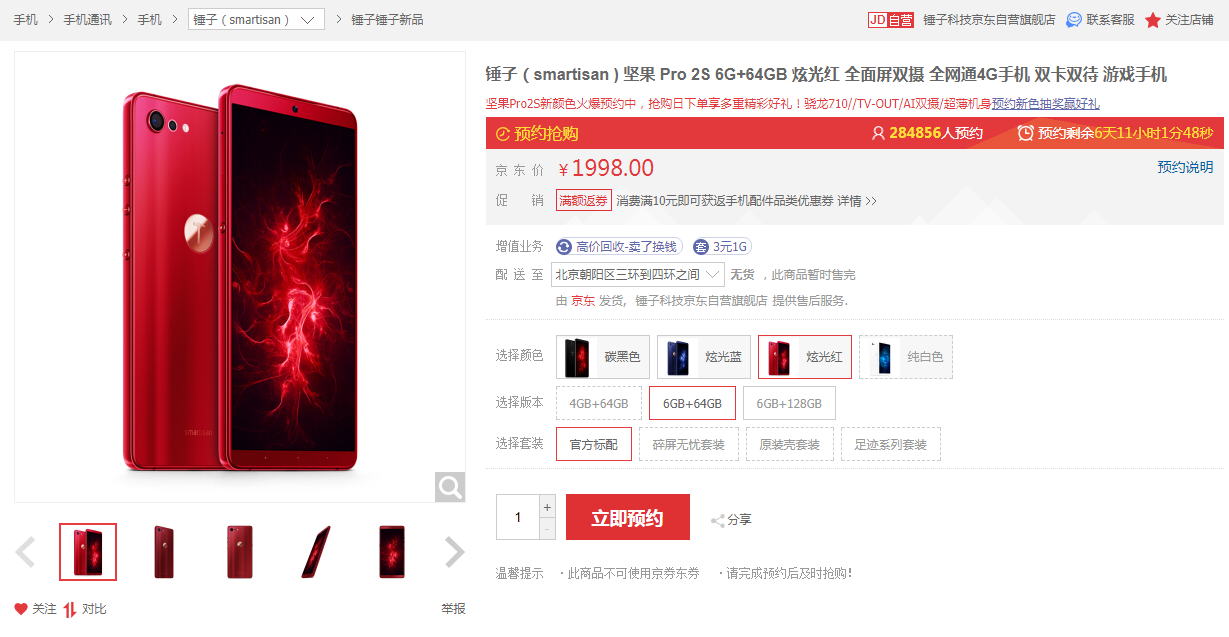Click the magnifier zoom icon on product image
The width and height of the screenshot is (1229, 637).
[450, 487]
